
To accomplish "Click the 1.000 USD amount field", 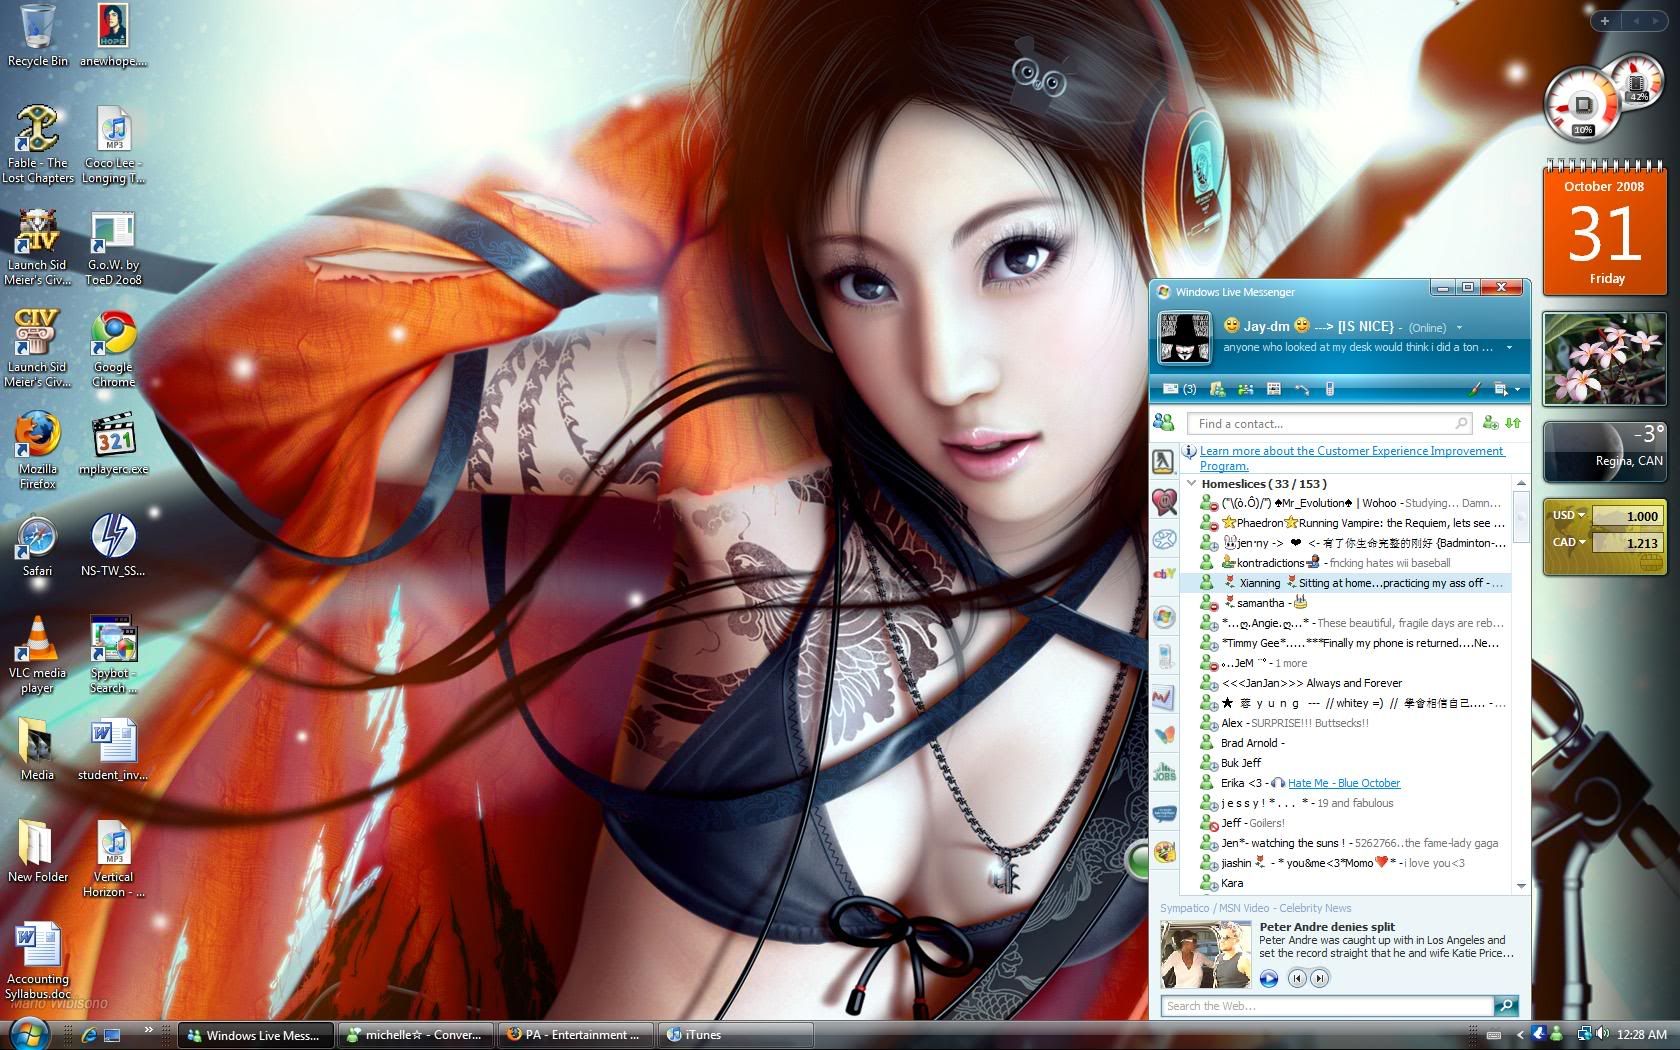I will (1627, 516).
